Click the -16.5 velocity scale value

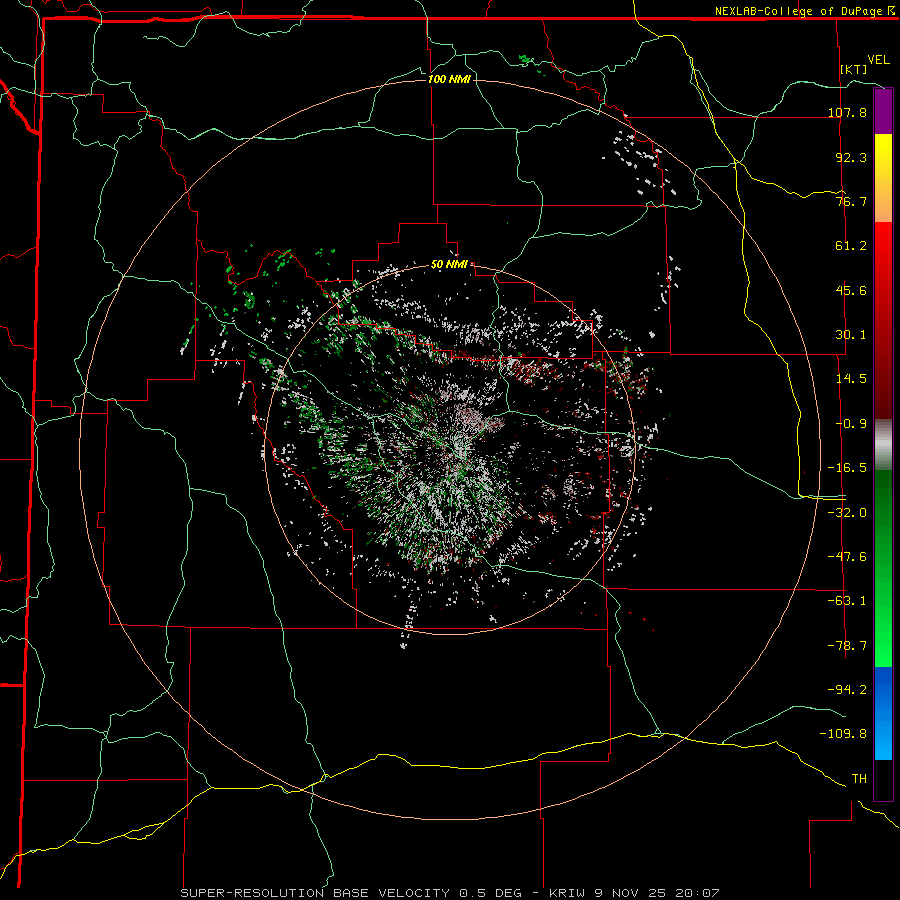point(847,468)
